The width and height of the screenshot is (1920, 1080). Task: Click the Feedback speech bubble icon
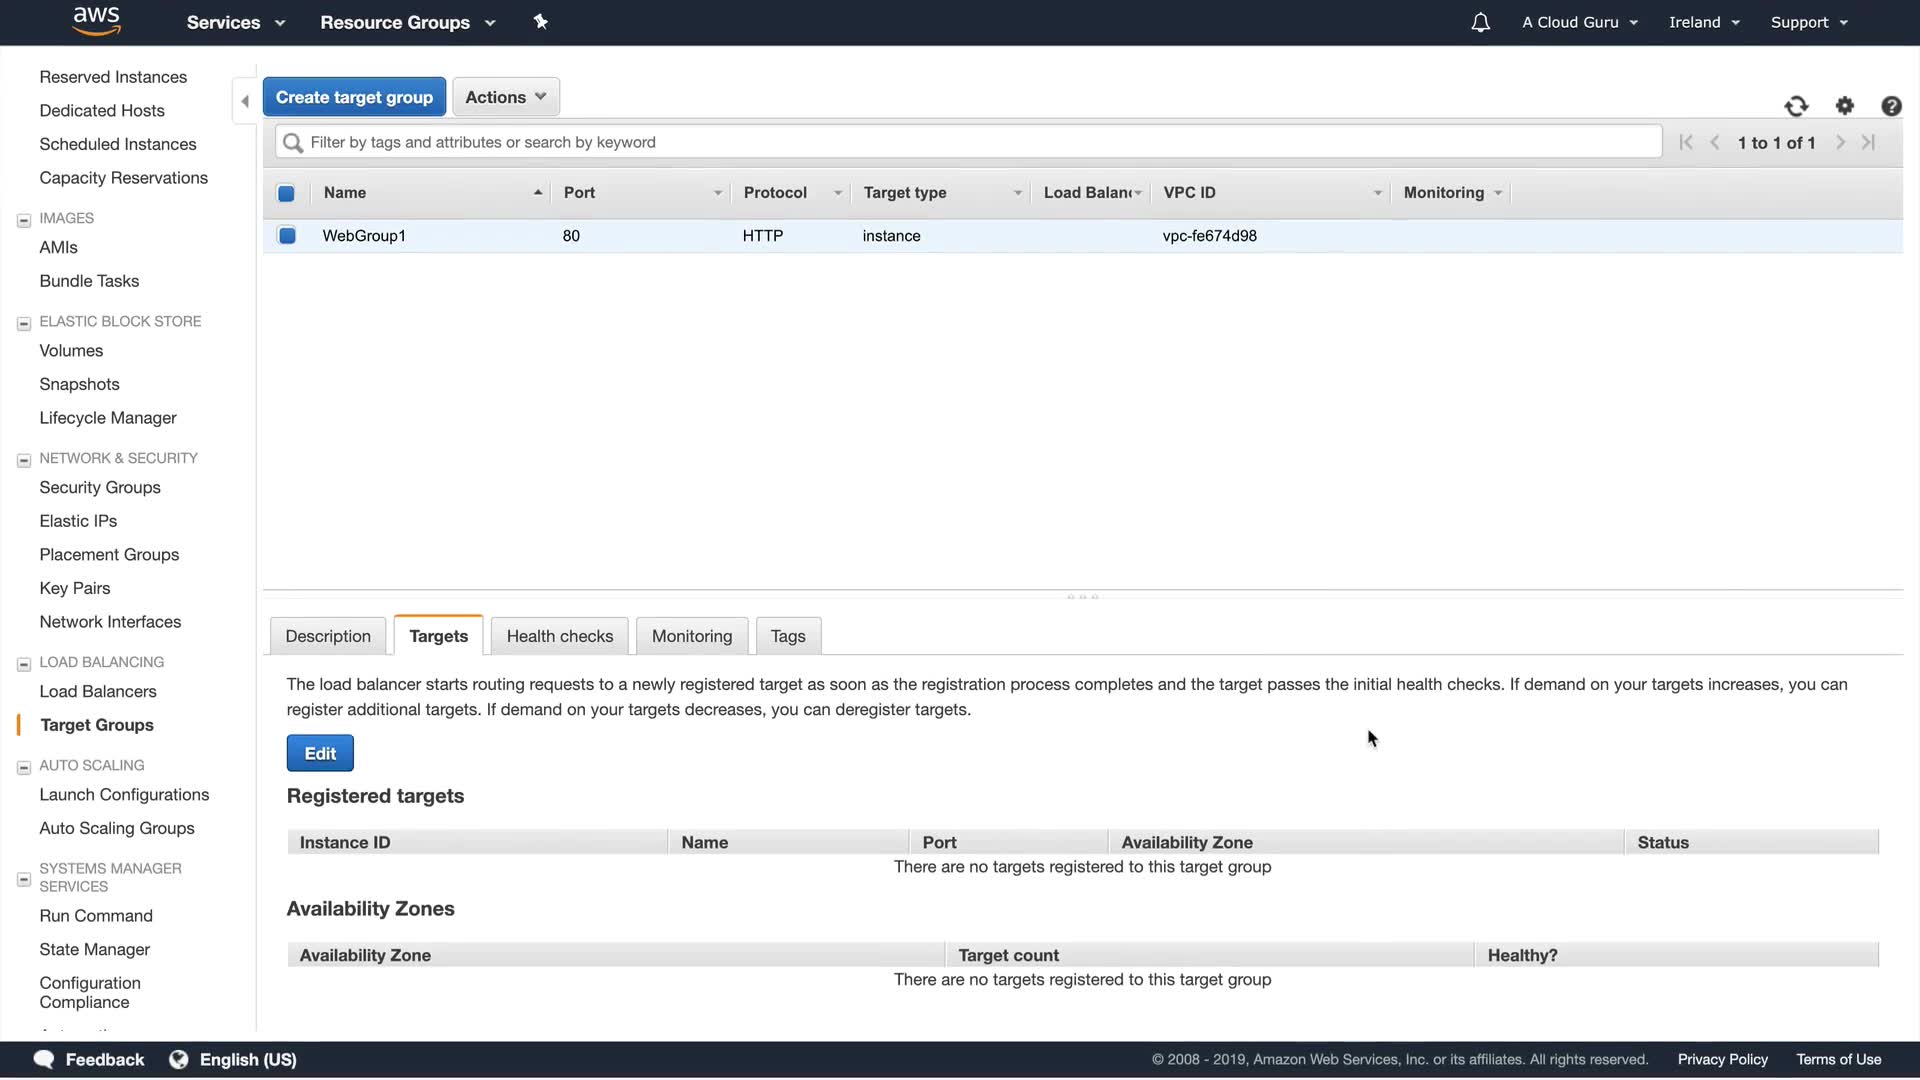point(44,1059)
